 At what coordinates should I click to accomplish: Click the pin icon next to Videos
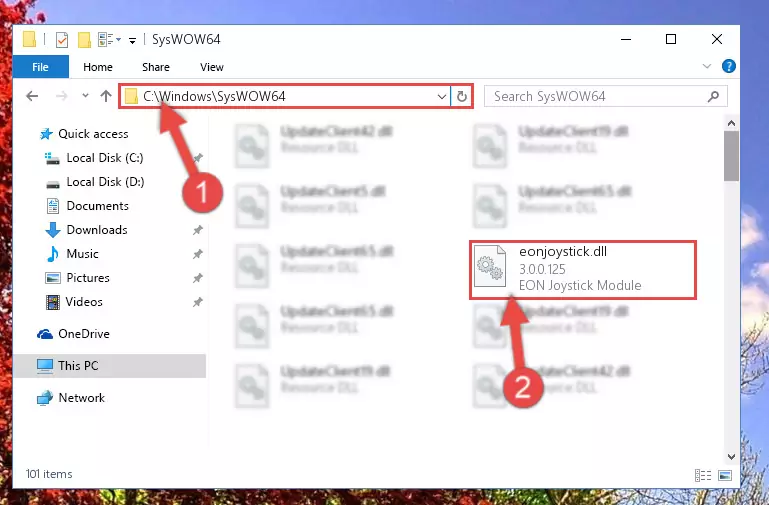click(x=198, y=302)
